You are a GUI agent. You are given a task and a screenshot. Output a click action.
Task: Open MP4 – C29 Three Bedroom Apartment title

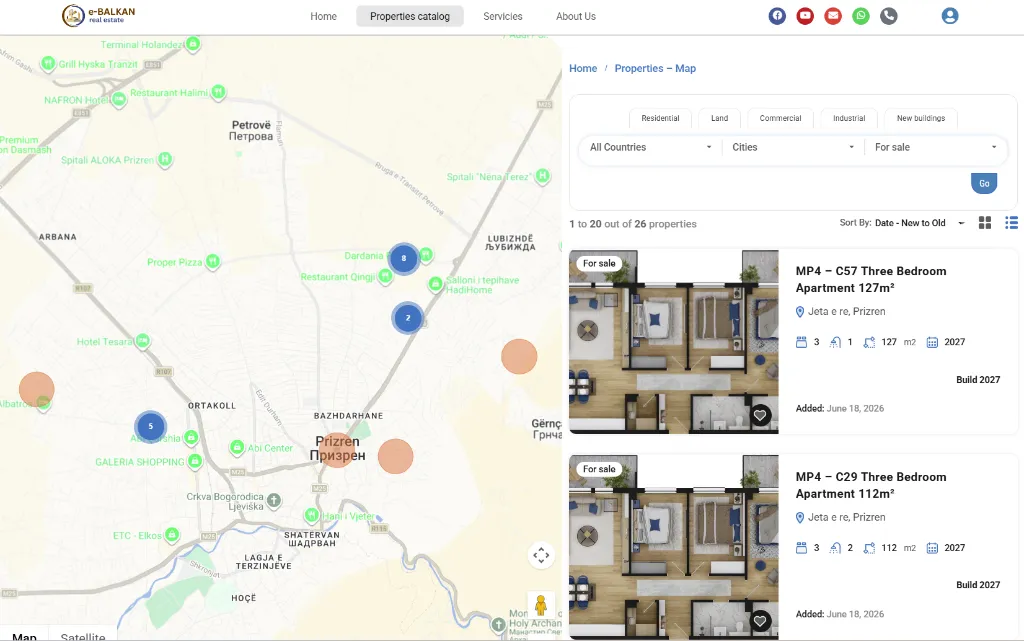click(871, 485)
